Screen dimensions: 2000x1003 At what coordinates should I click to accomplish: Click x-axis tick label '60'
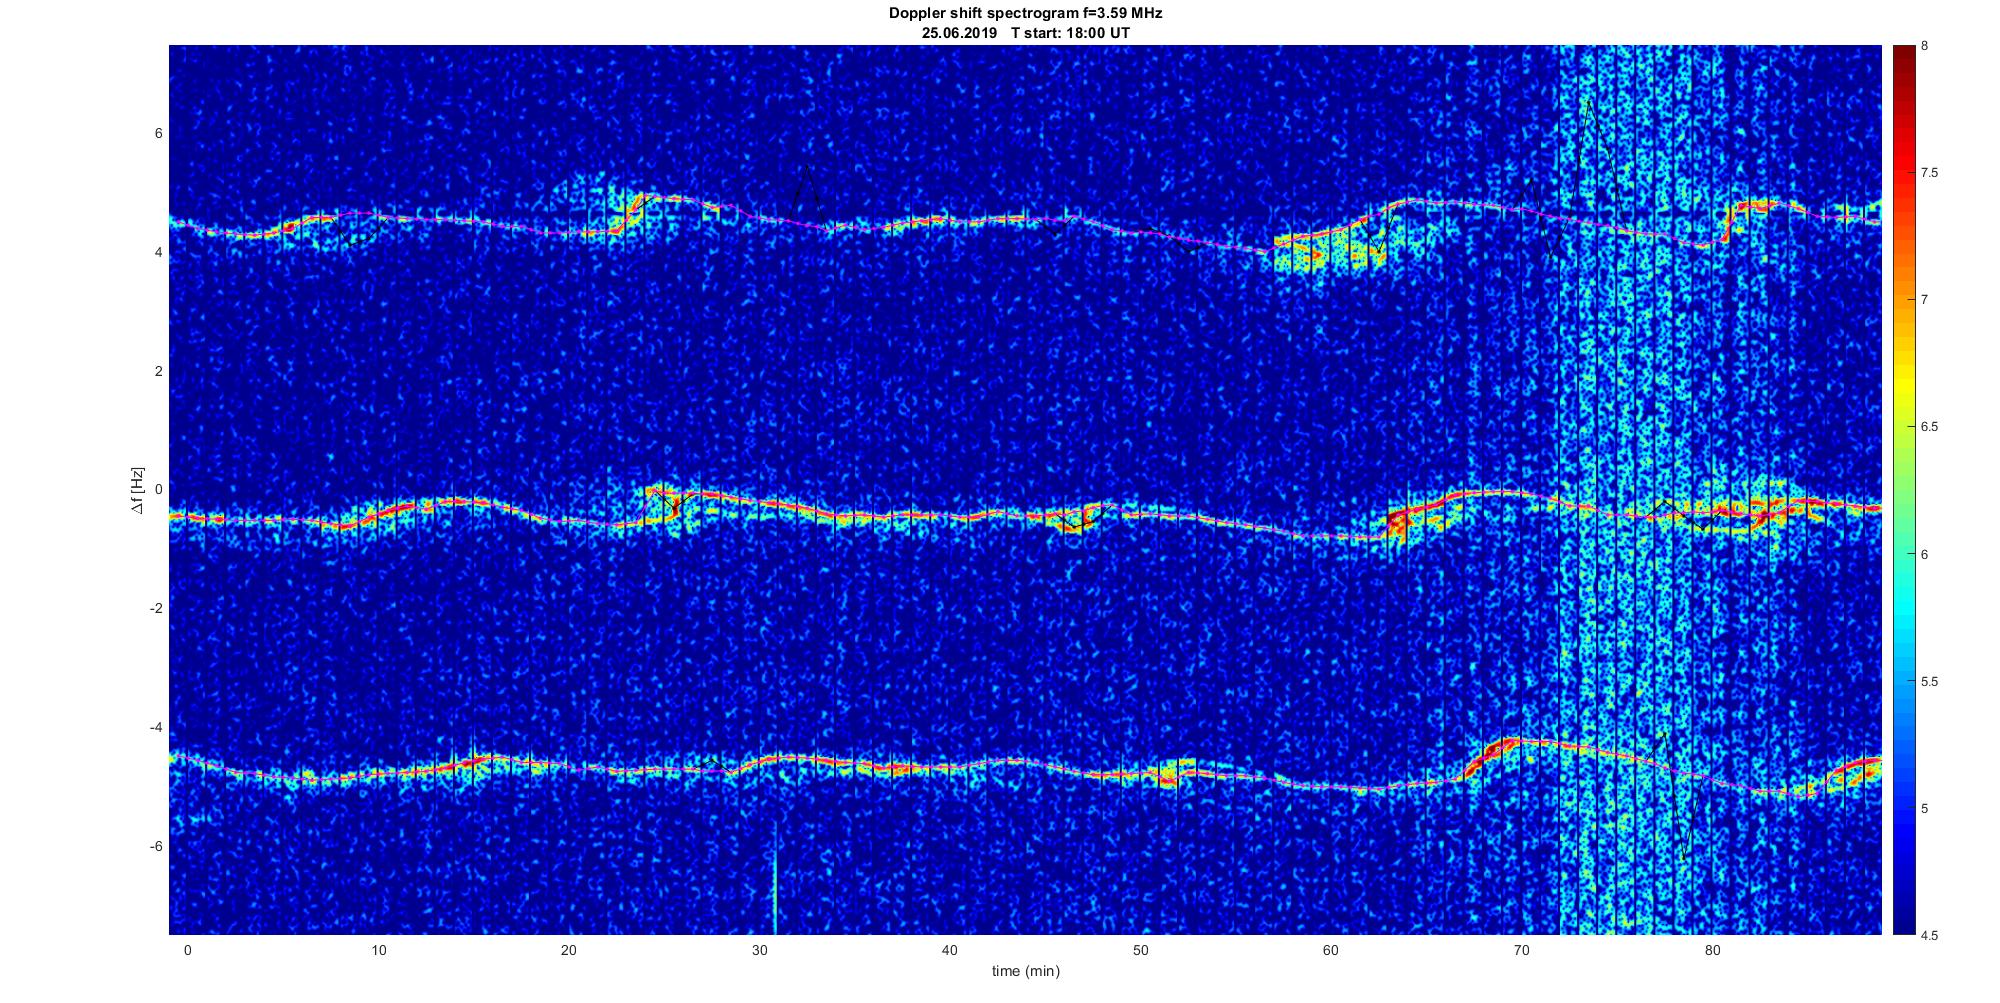point(1331,950)
